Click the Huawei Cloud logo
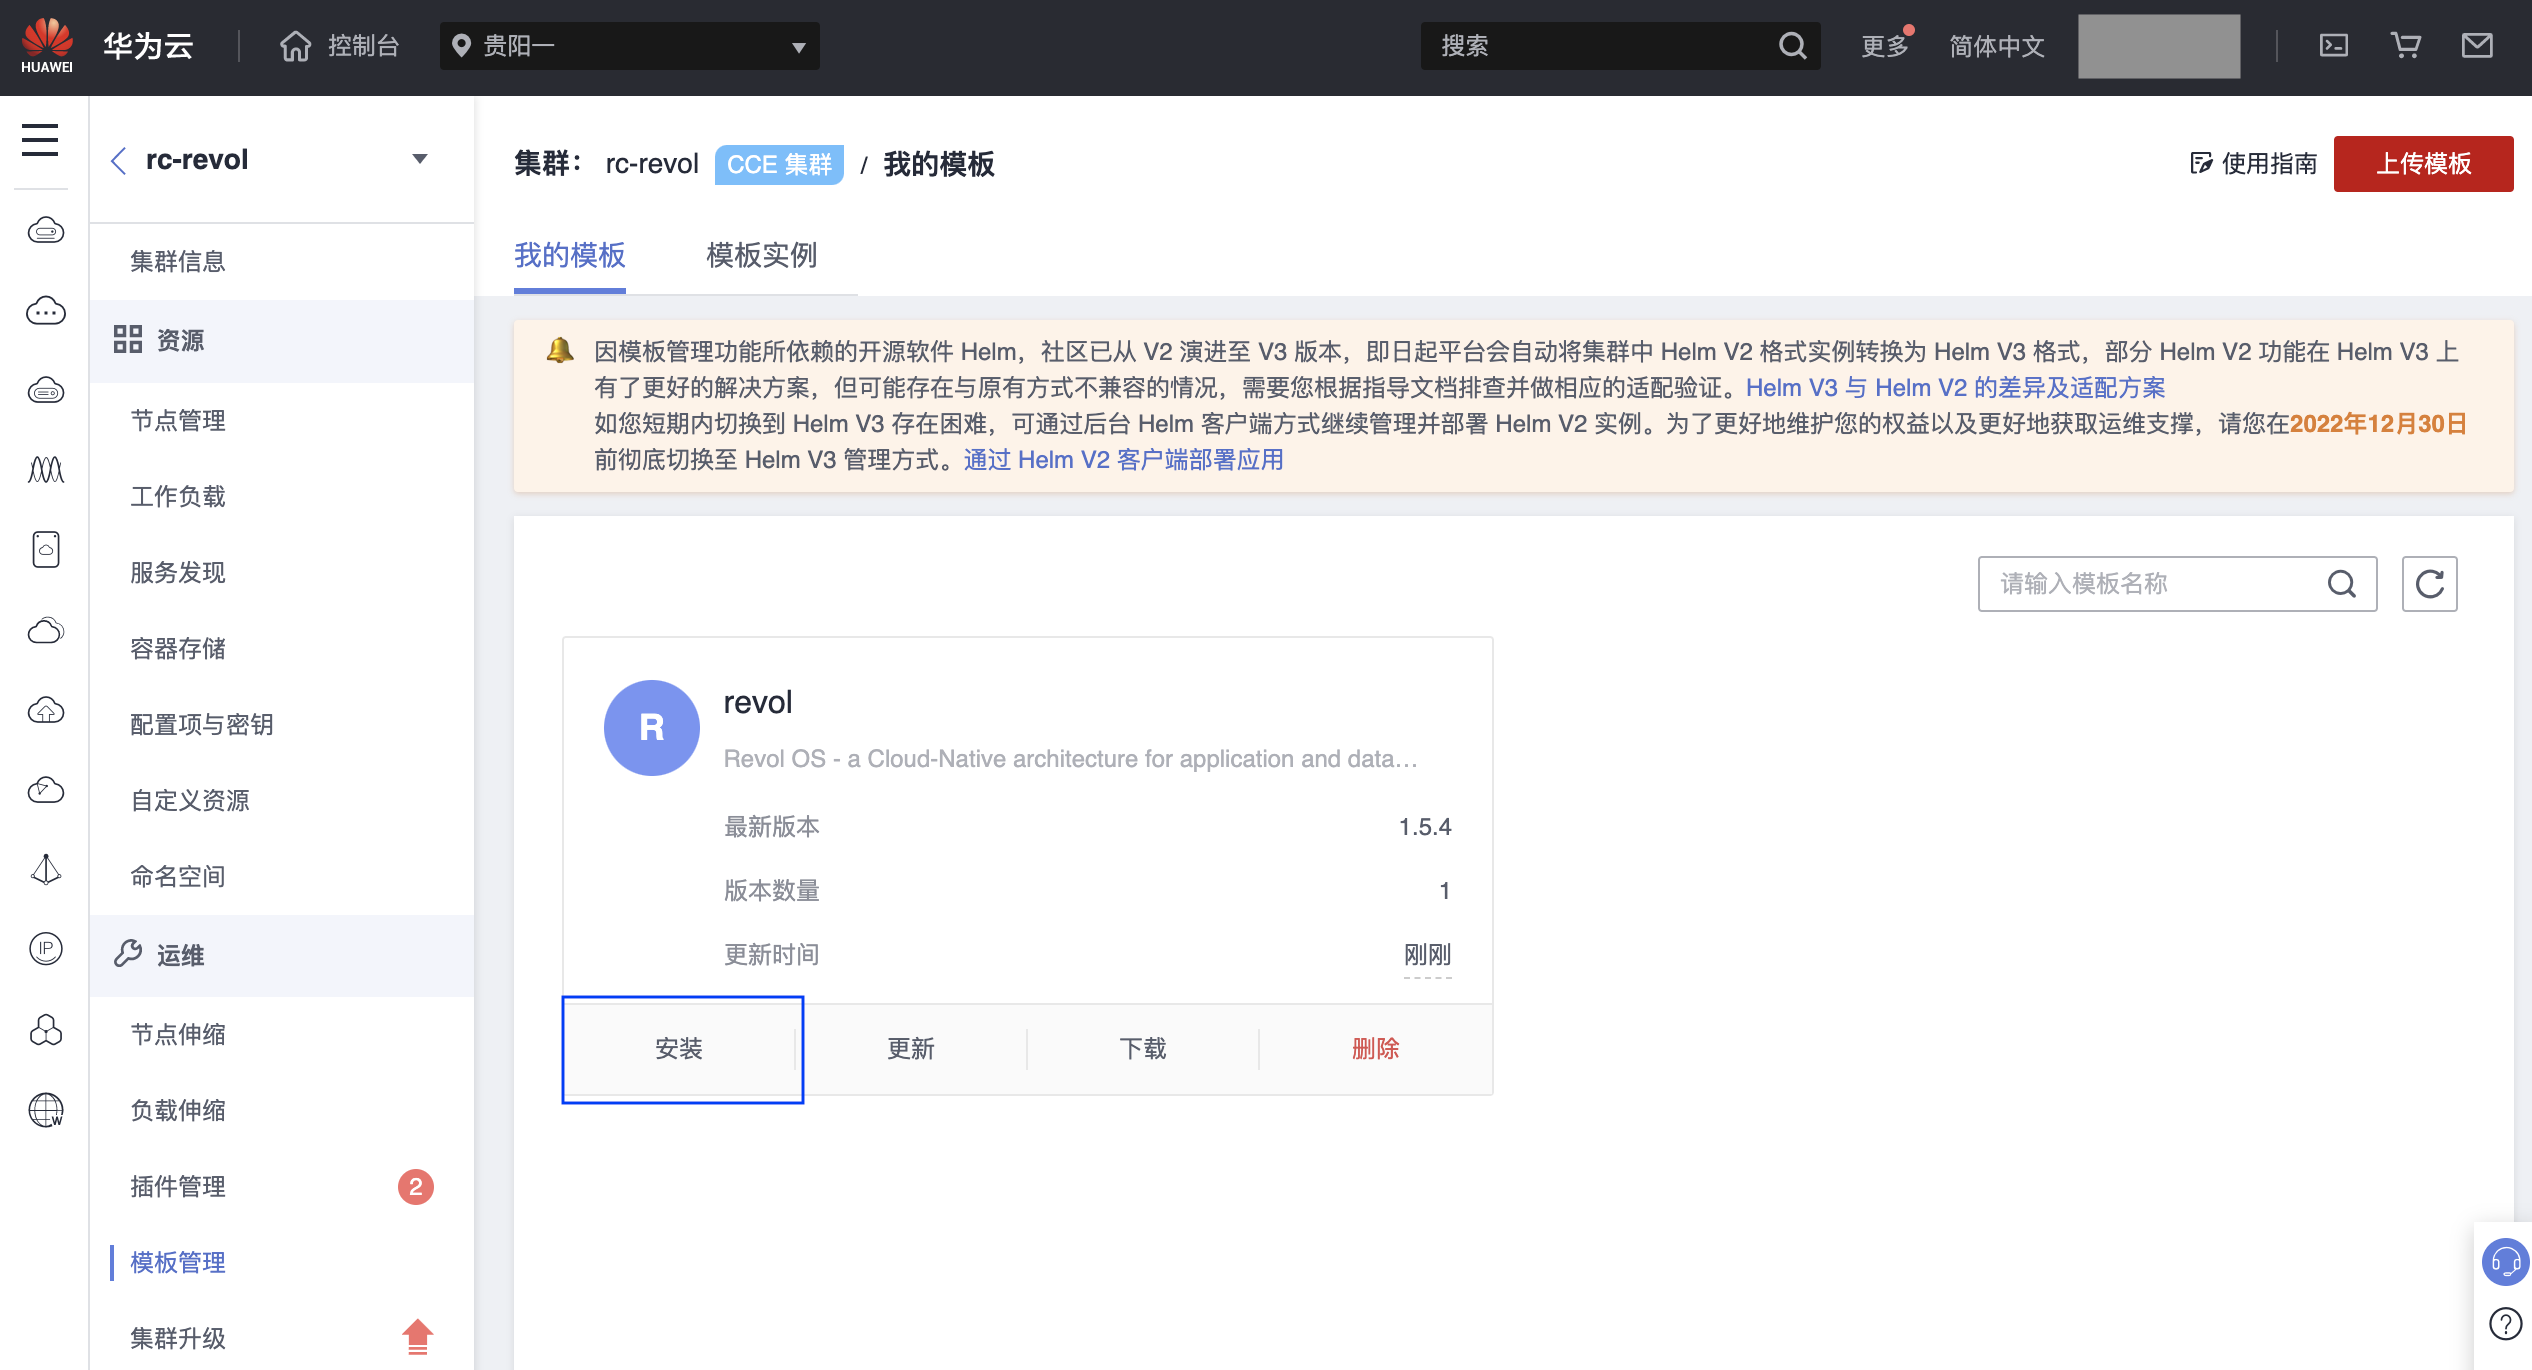This screenshot has height=1370, width=2532. click(48, 46)
